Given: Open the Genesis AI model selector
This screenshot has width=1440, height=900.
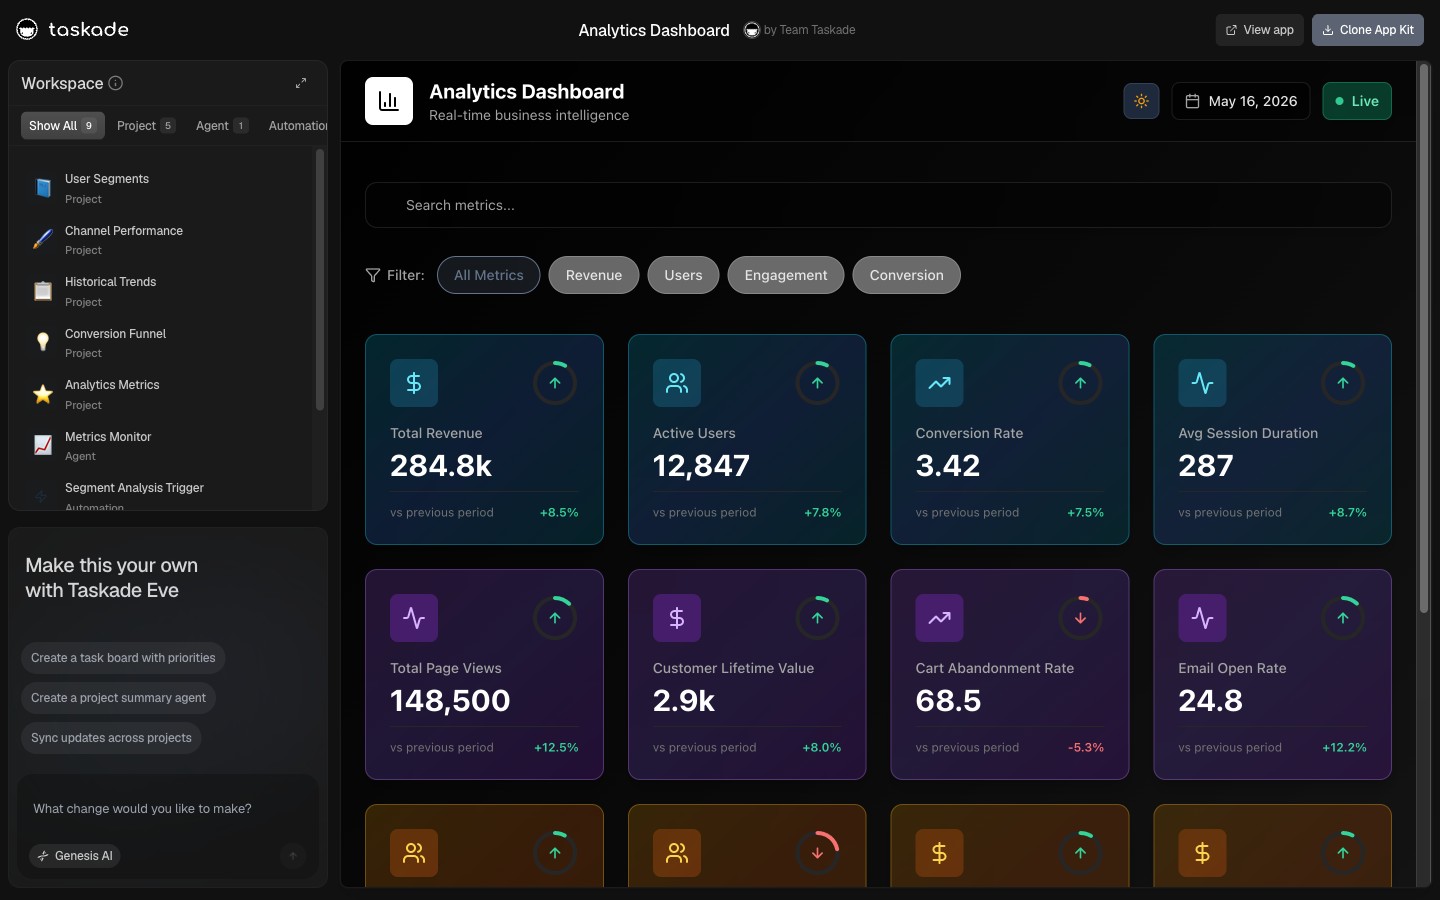Looking at the screenshot, I should [75, 856].
